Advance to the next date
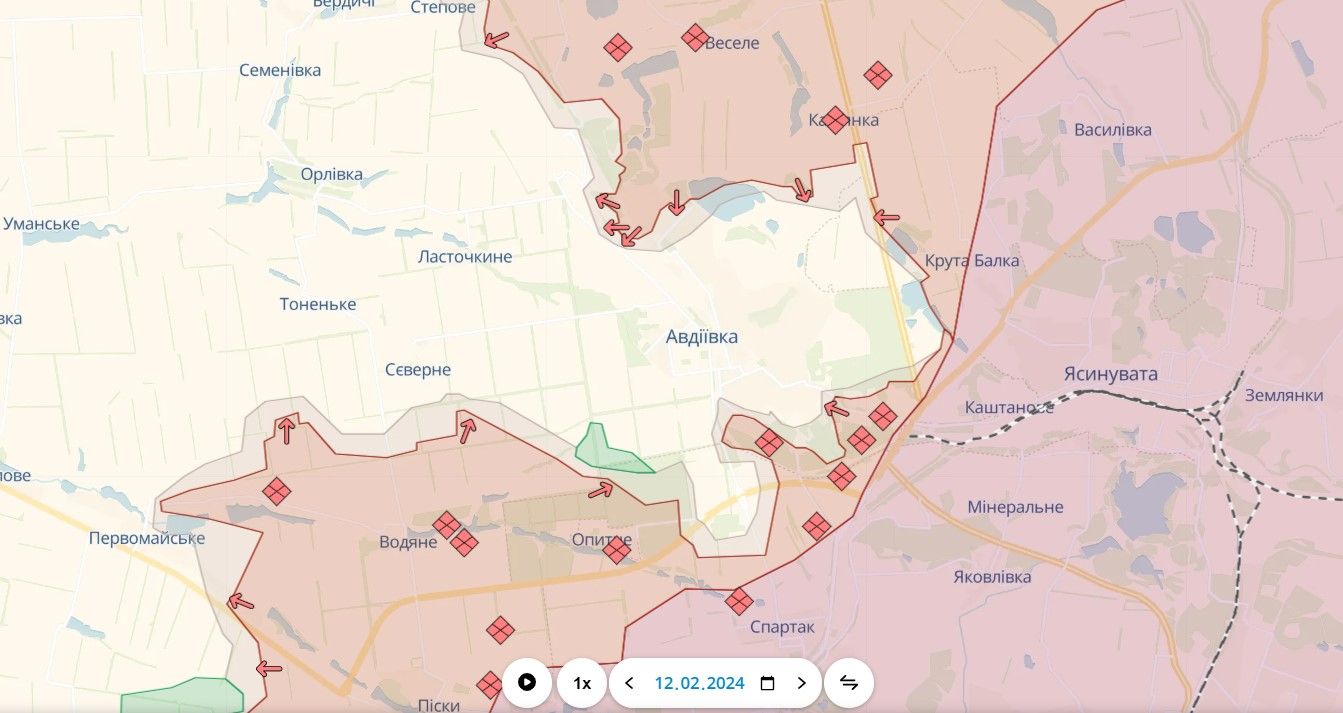Viewport: 1343px width, 713px height. [801, 683]
